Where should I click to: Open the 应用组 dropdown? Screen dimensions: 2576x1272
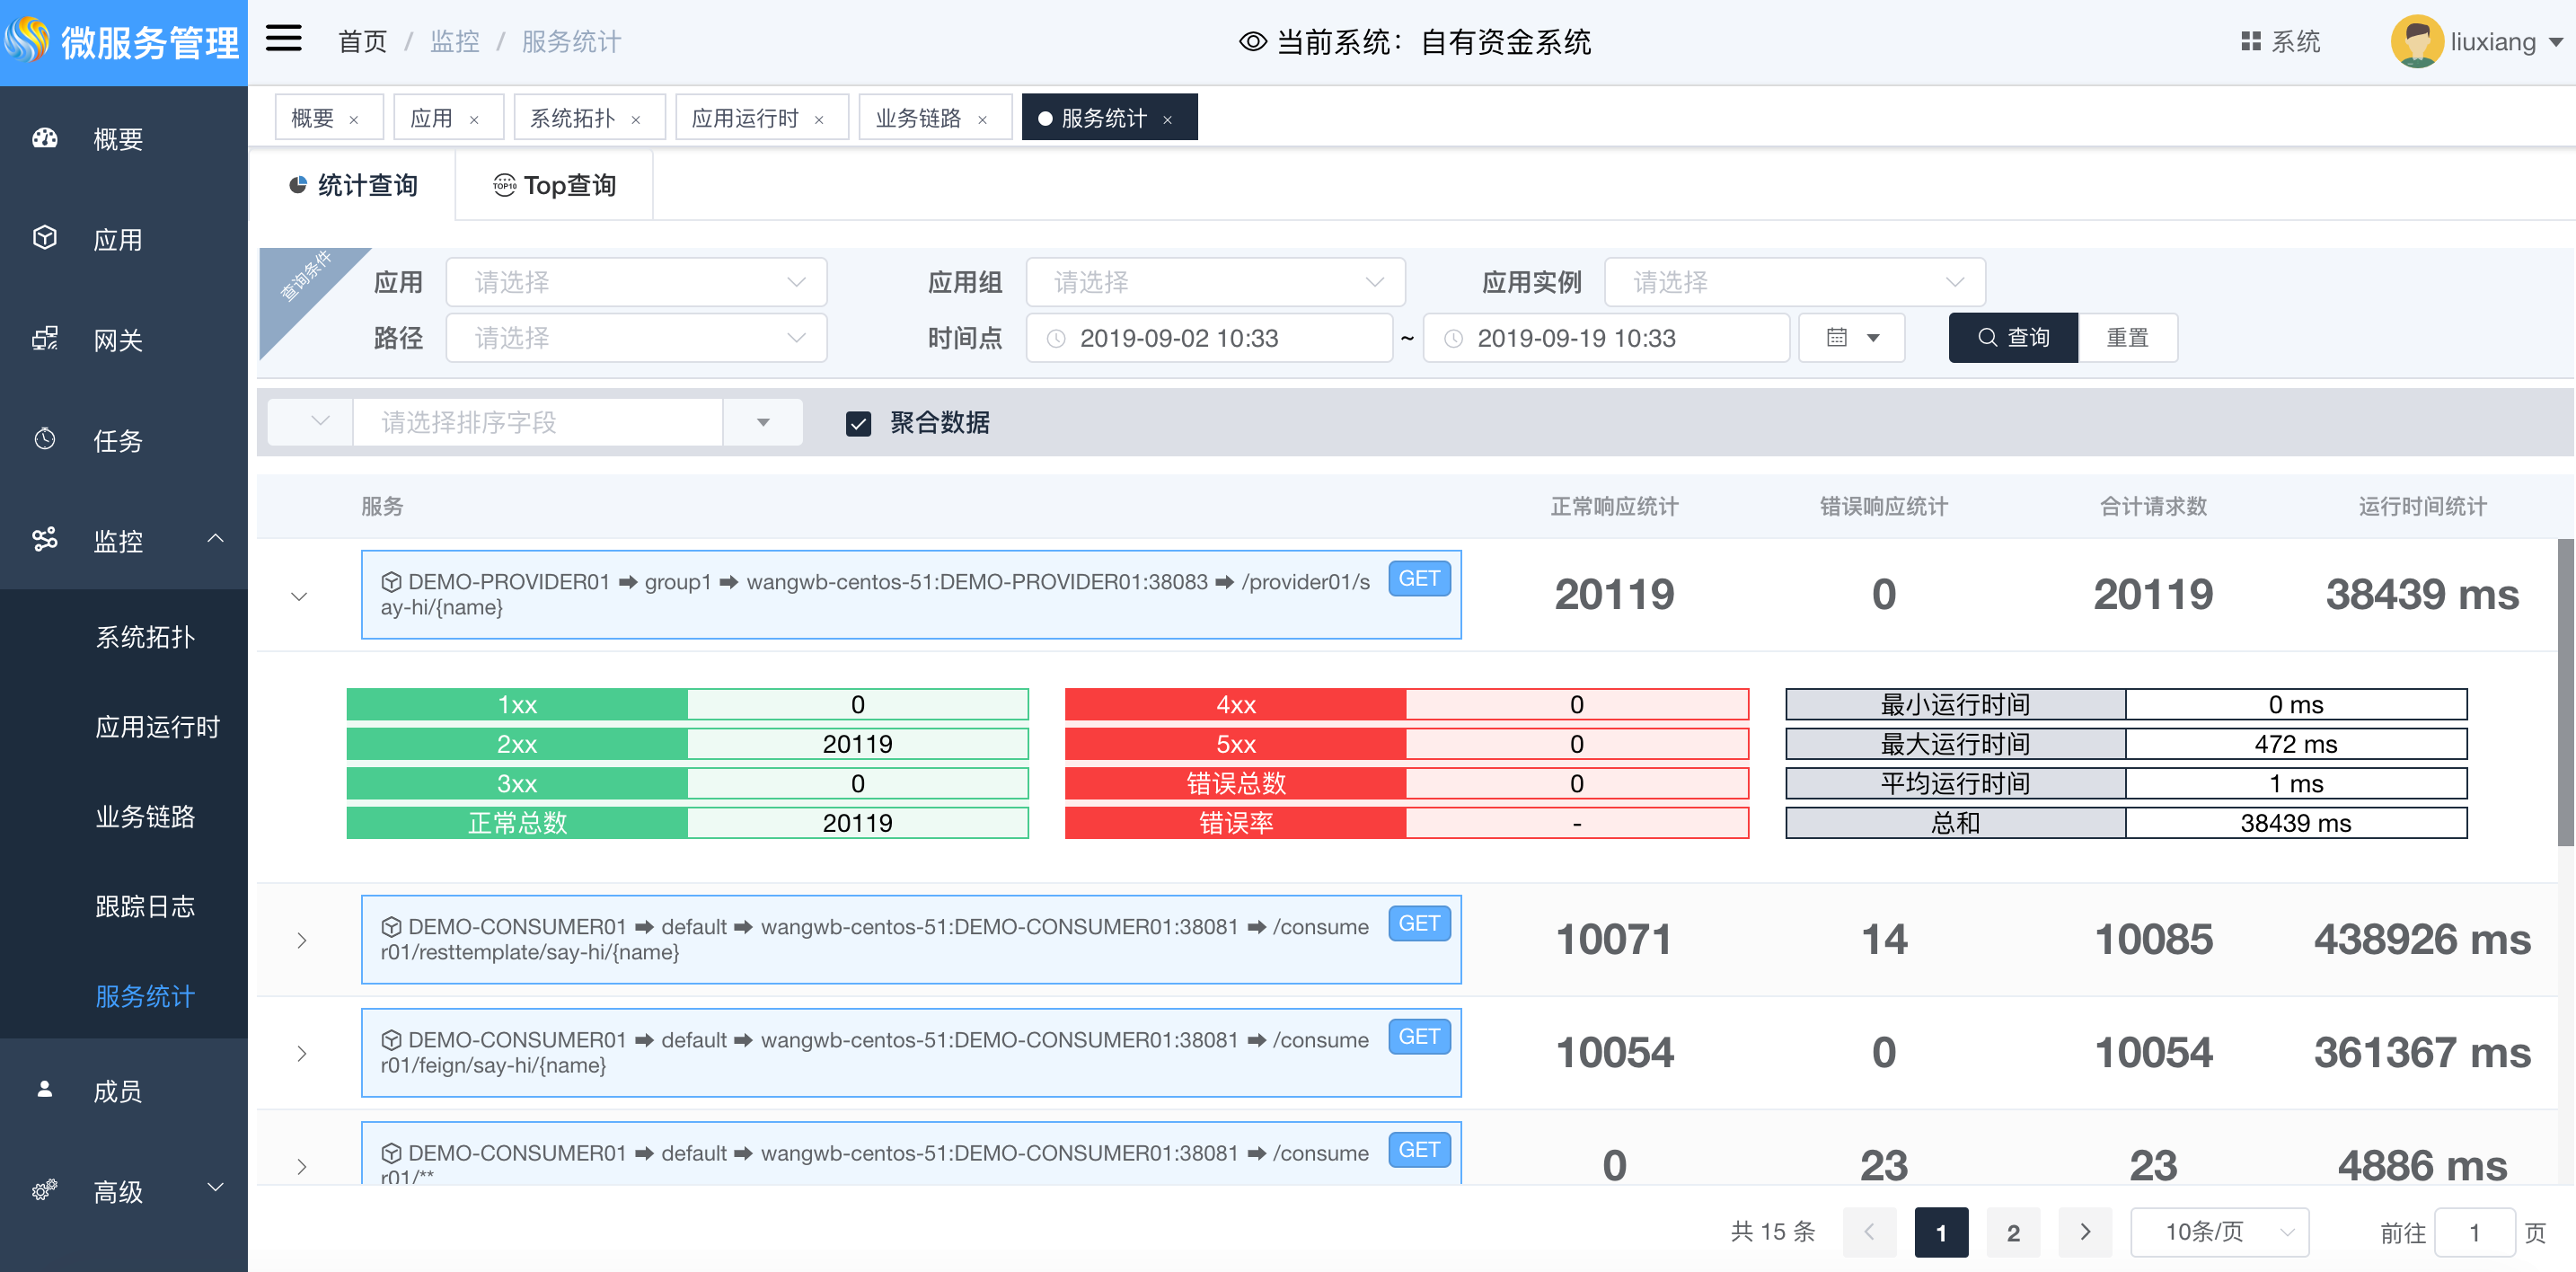[x=1215, y=282]
